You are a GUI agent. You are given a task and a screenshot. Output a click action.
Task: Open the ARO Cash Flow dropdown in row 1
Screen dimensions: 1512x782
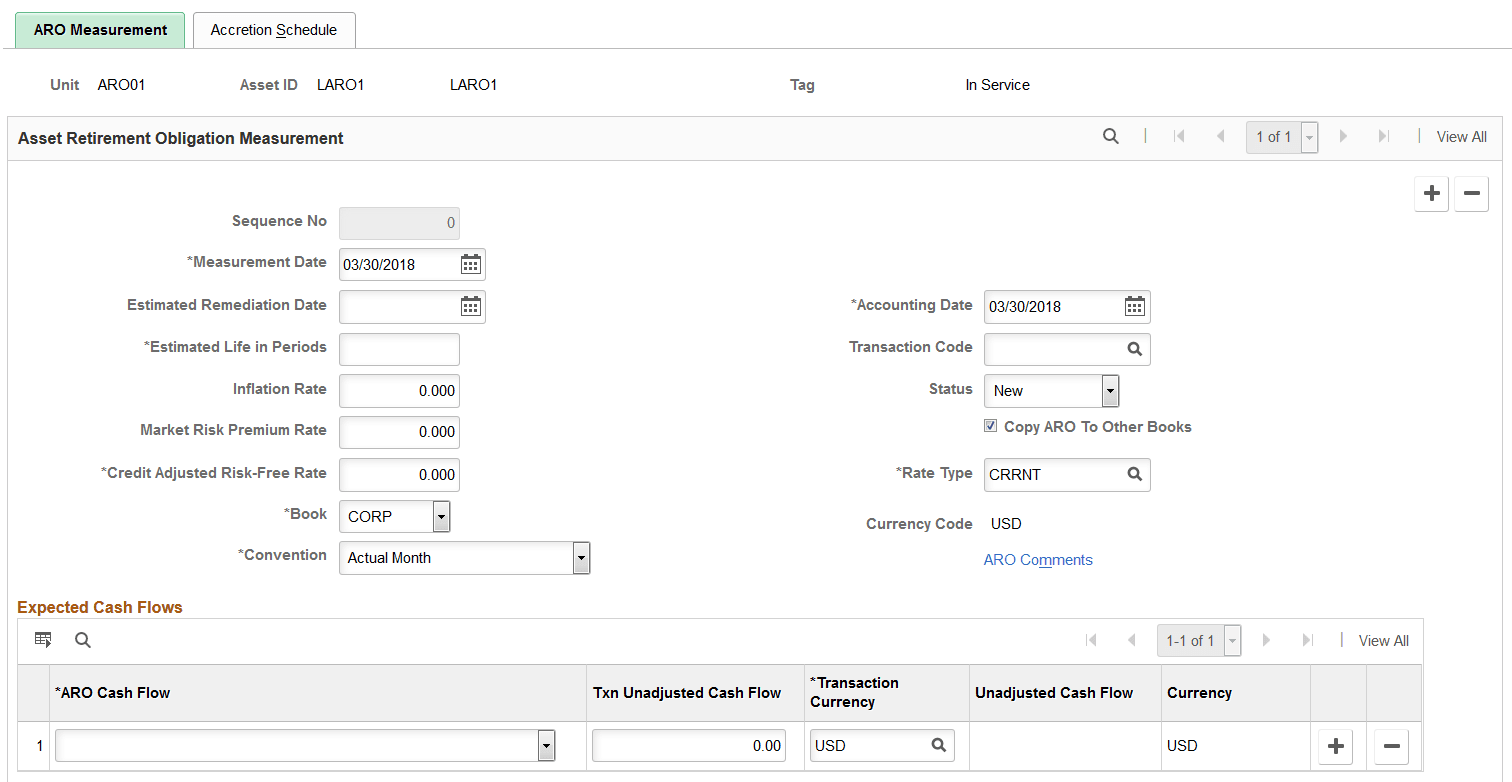pyautogui.click(x=546, y=745)
